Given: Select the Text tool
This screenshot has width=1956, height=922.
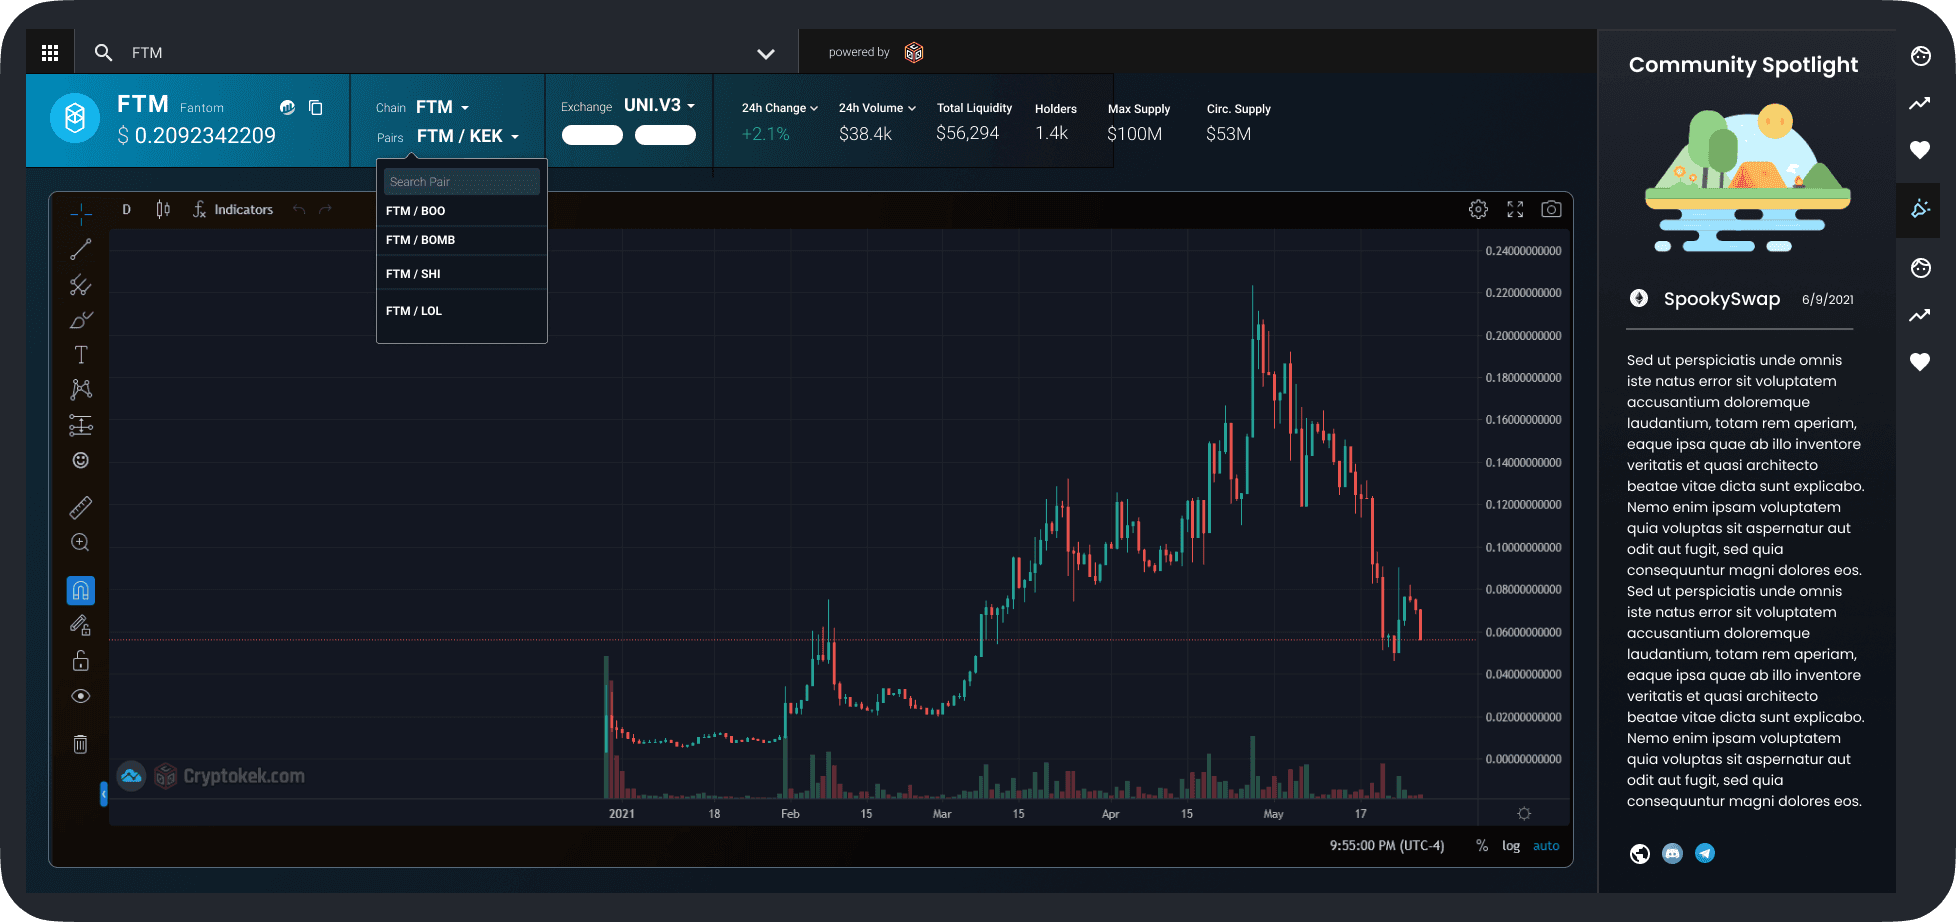Looking at the screenshot, I should click(81, 355).
